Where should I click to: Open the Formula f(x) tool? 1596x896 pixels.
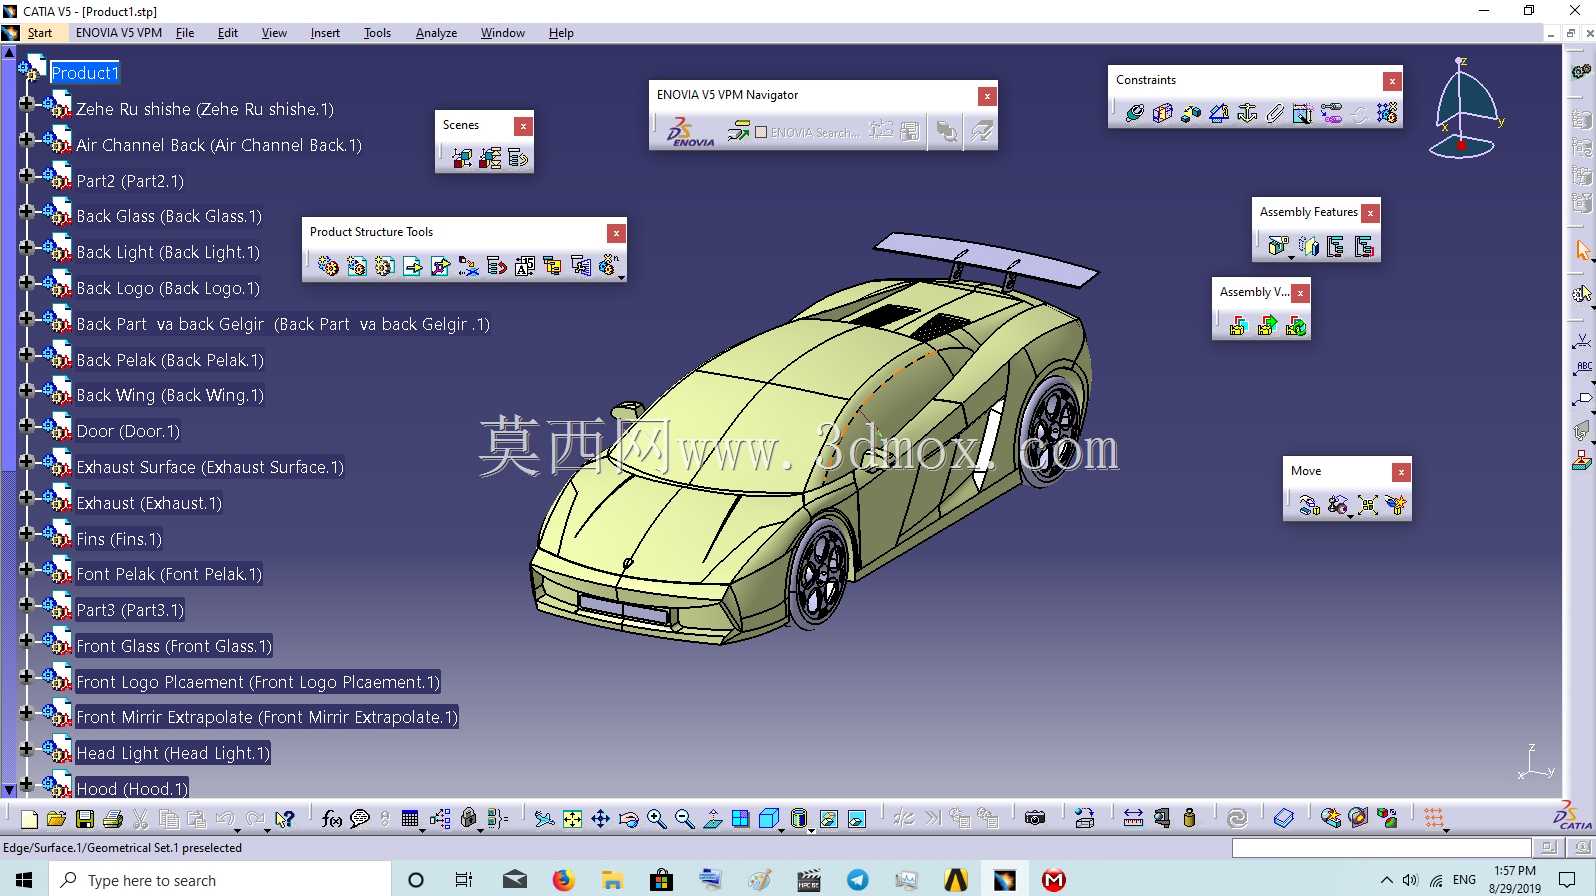tap(332, 819)
